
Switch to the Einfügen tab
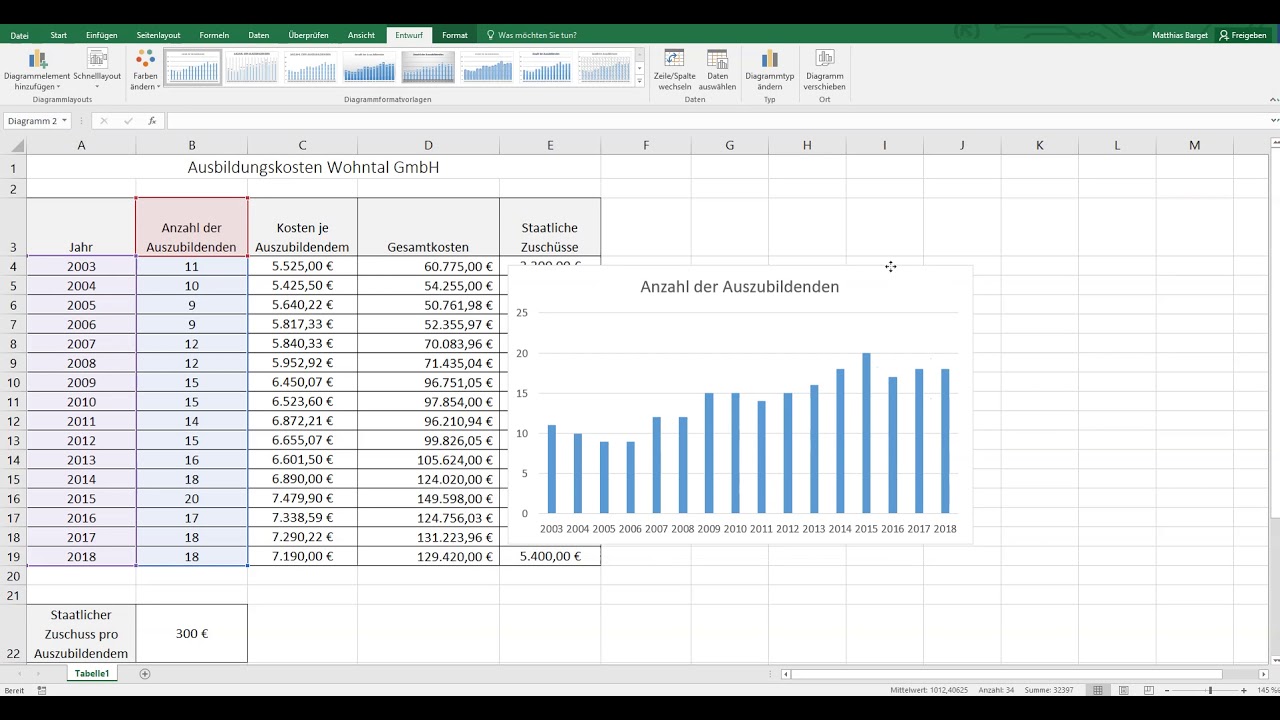(102, 35)
